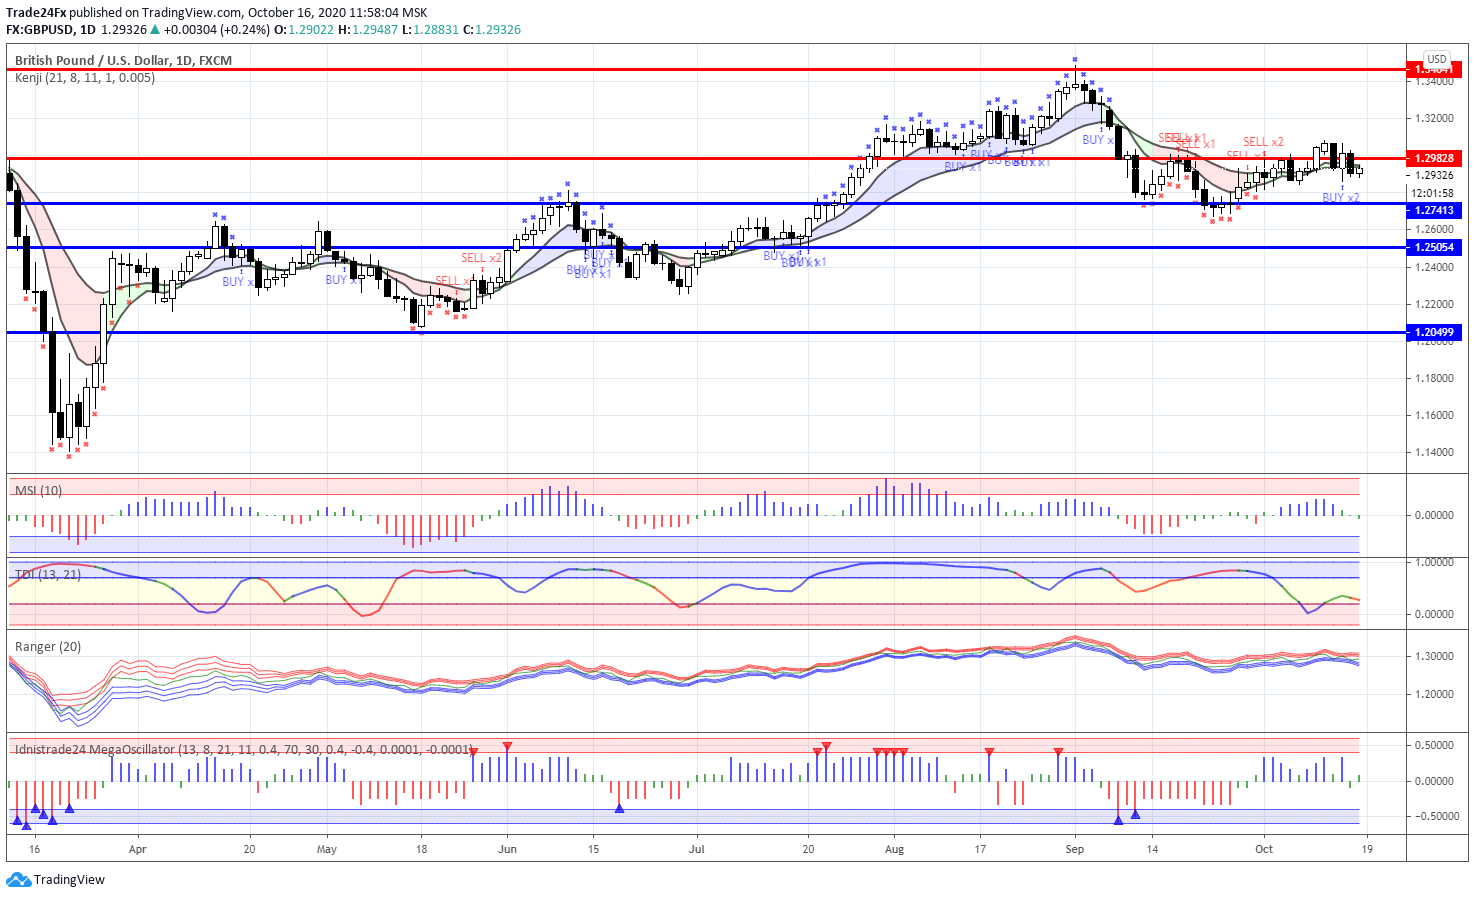Click the blue 1.20499 price label

point(1434,332)
